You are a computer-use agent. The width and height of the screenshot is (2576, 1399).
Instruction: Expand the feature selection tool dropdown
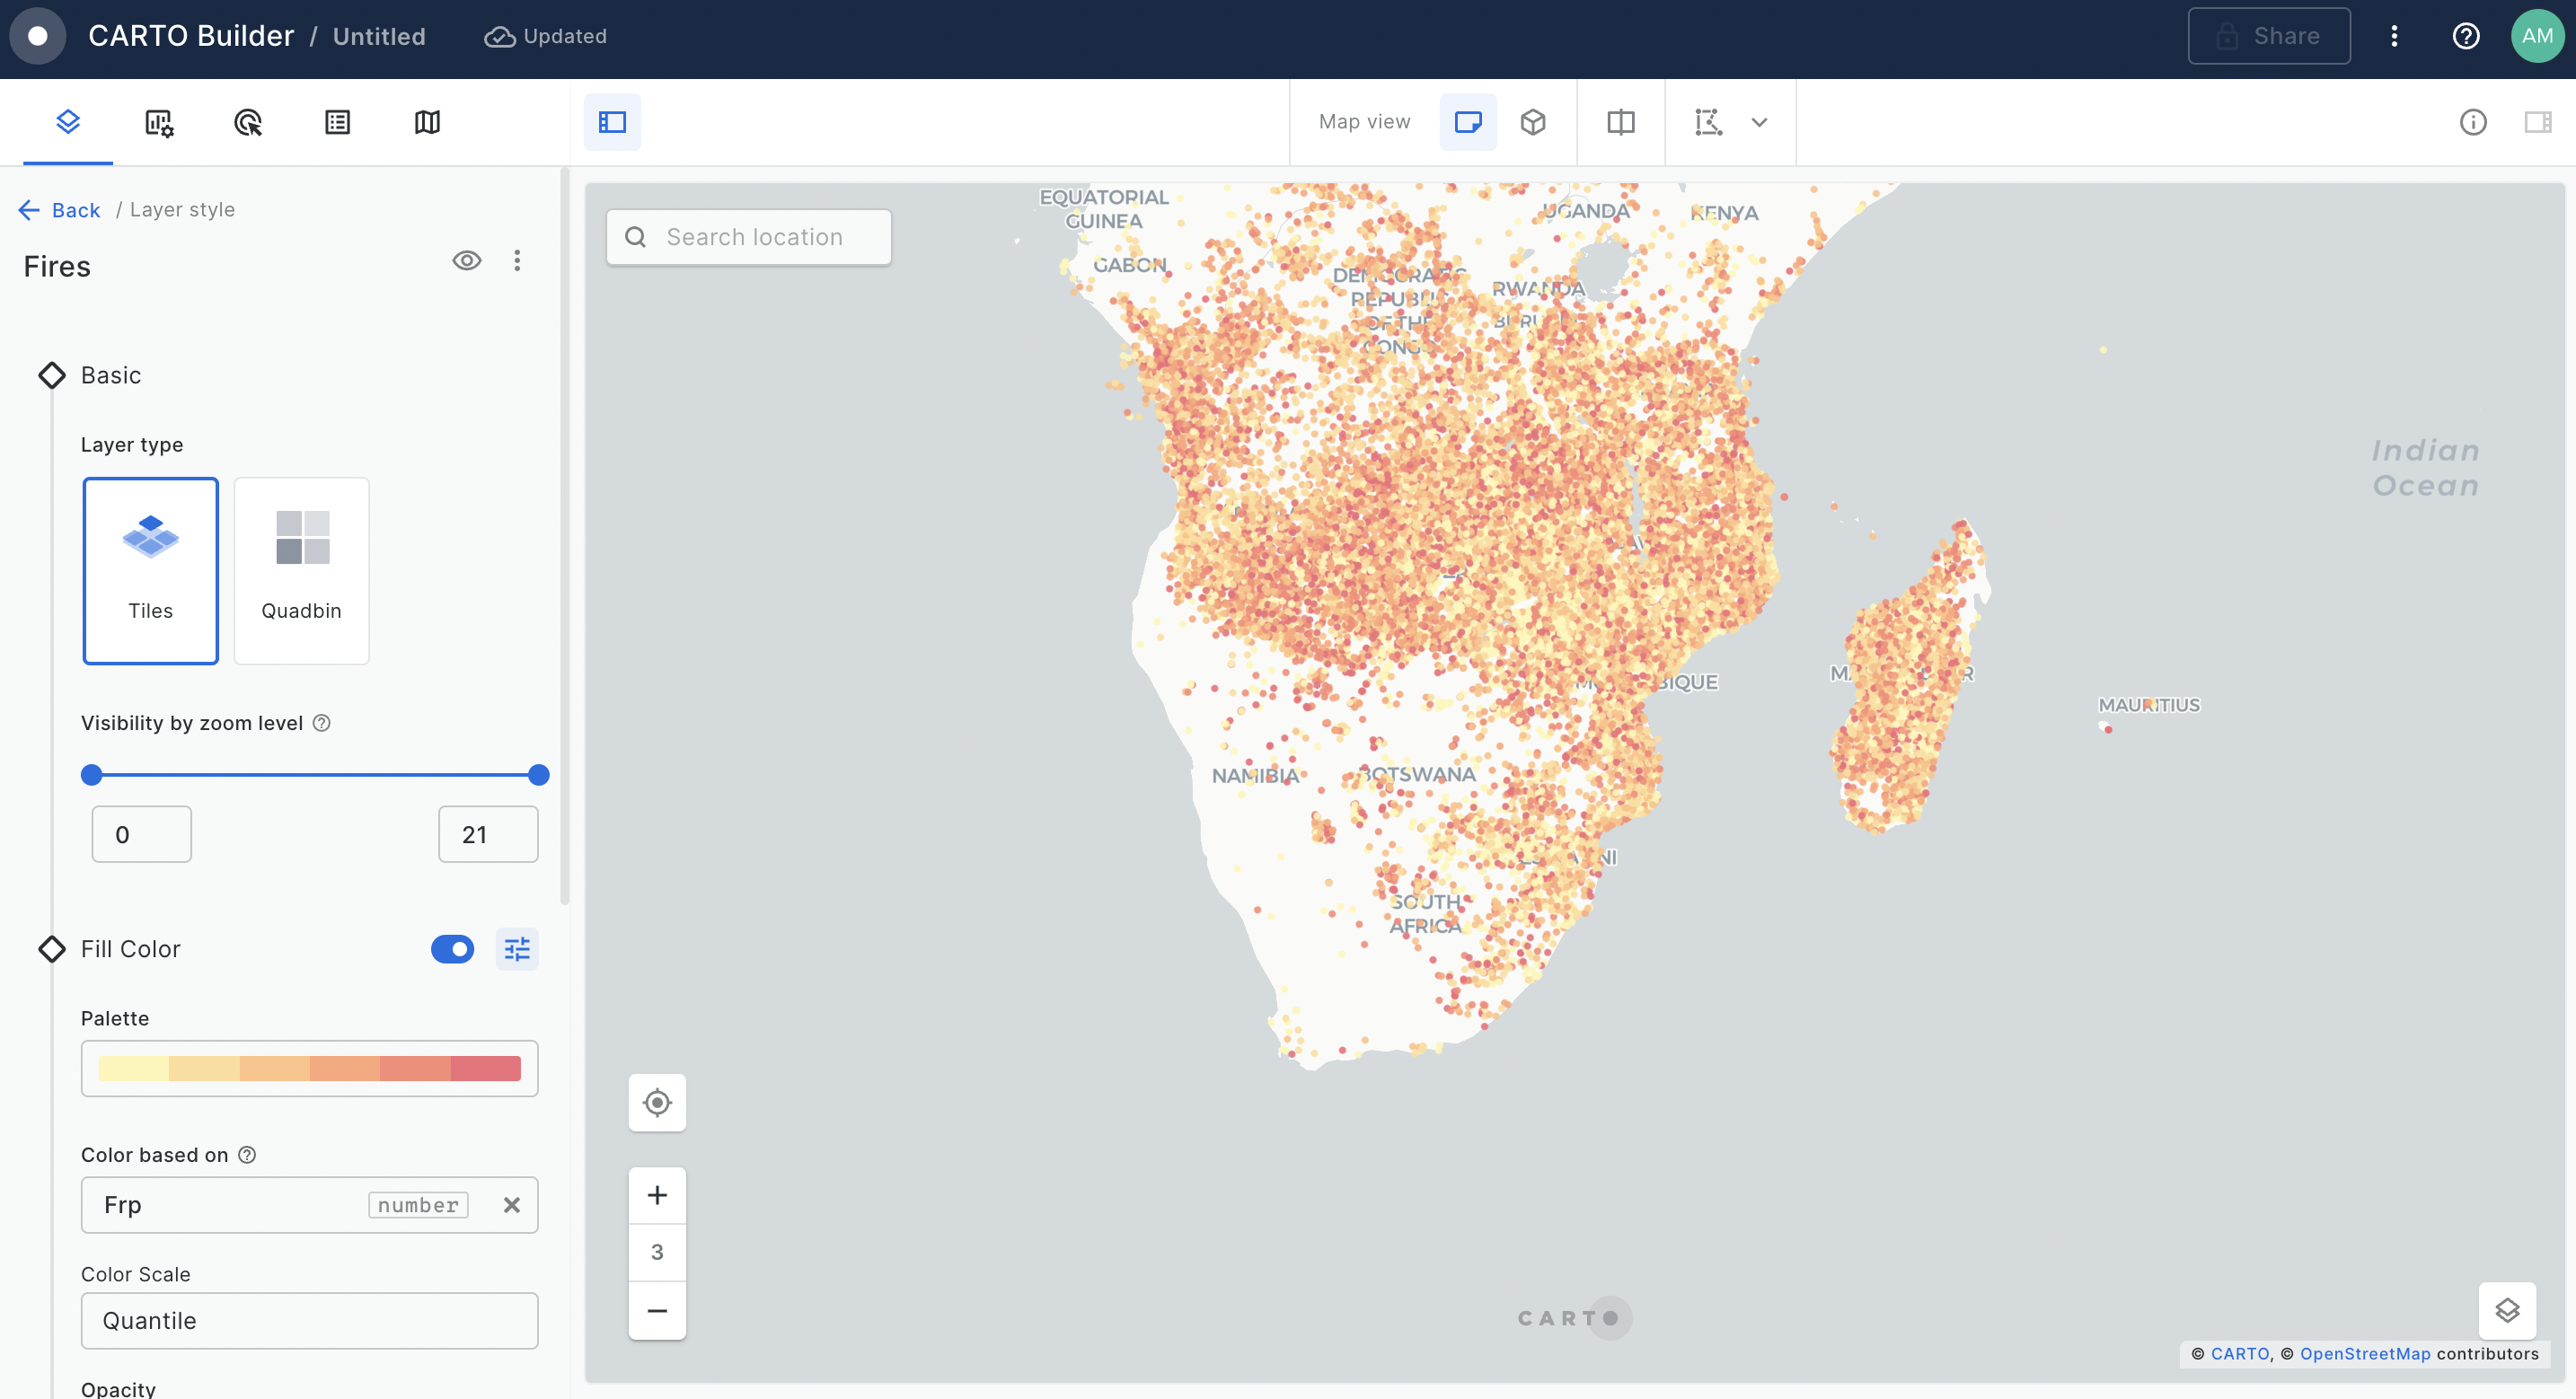(x=1759, y=122)
